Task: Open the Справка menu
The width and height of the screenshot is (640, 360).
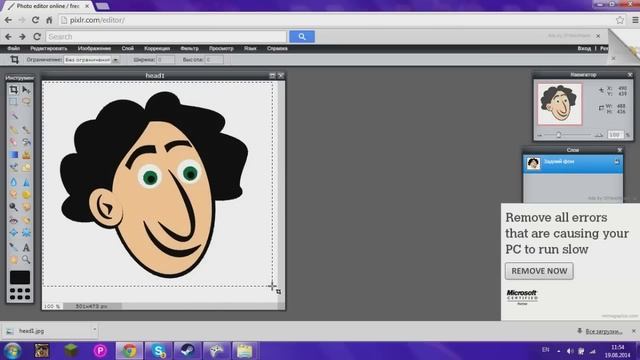Action: pos(277,49)
